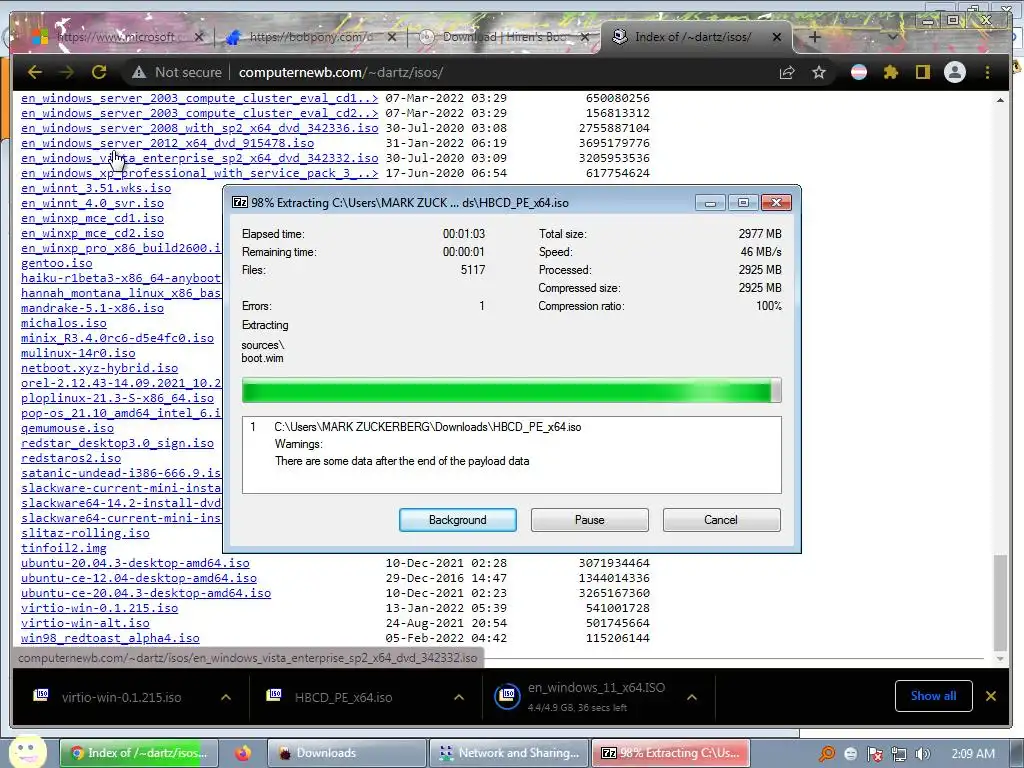Open the network tray icon
1024x768 pixels.
coord(899,754)
